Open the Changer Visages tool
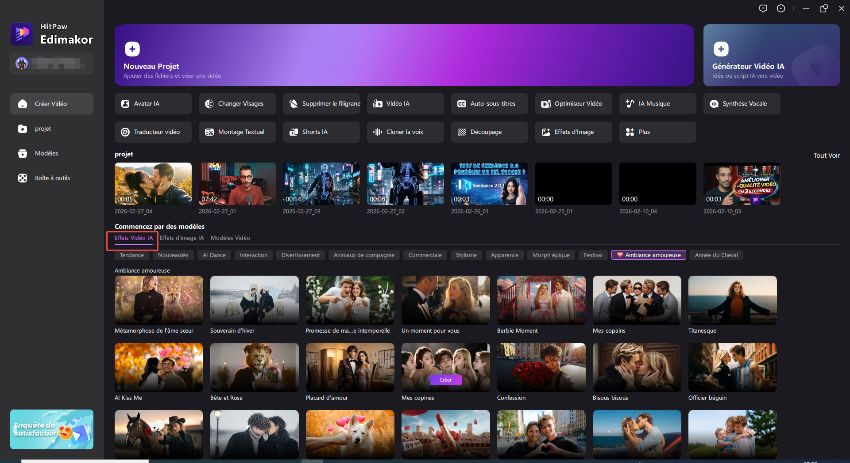Screen dimensions: 850x463 [237, 104]
